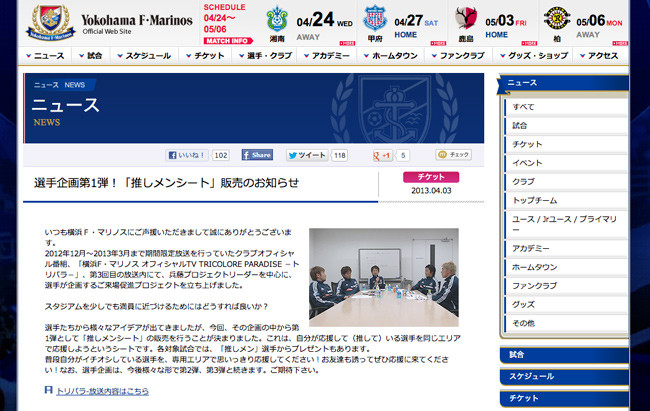Viewport: 650px width, 411px height.
Task: Click the 05/06 MON AWAY match date
Action: 599,26
